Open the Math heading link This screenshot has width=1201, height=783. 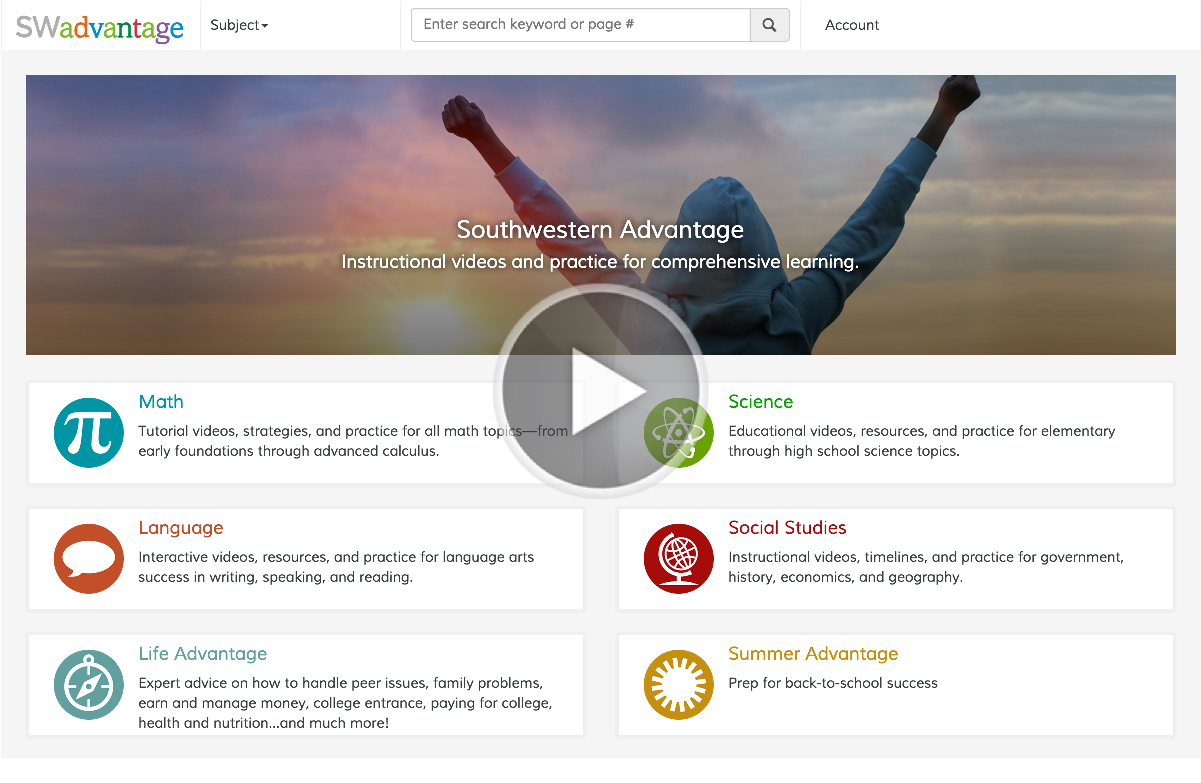(x=161, y=402)
